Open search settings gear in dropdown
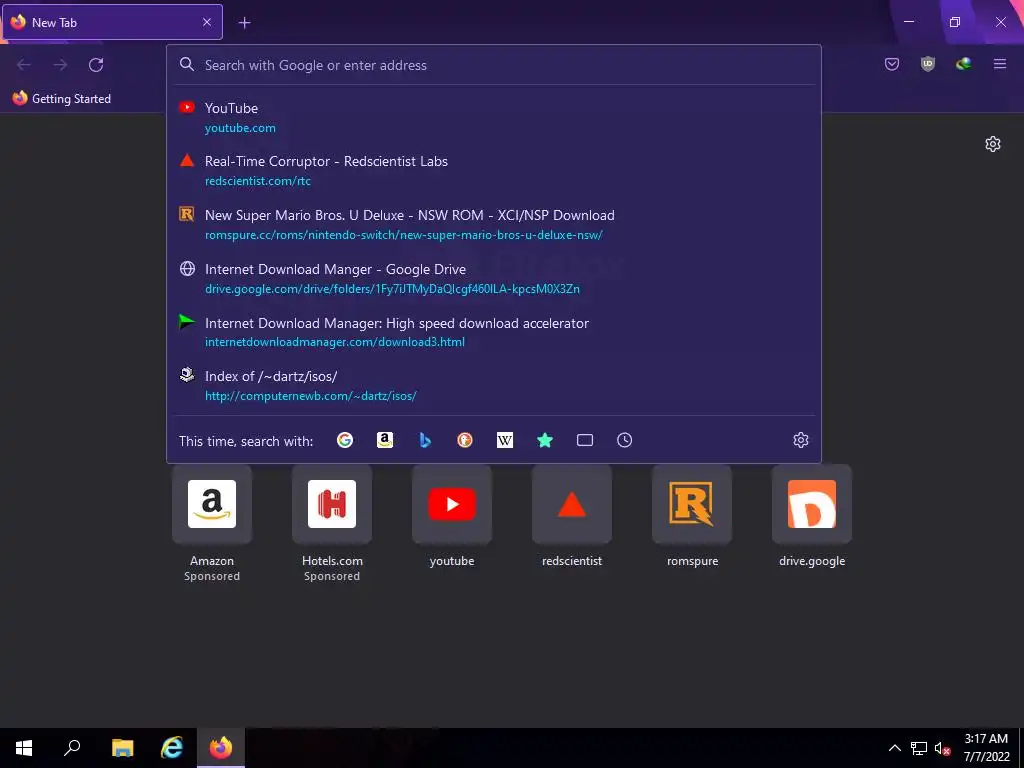The image size is (1024, 768). coord(801,440)
